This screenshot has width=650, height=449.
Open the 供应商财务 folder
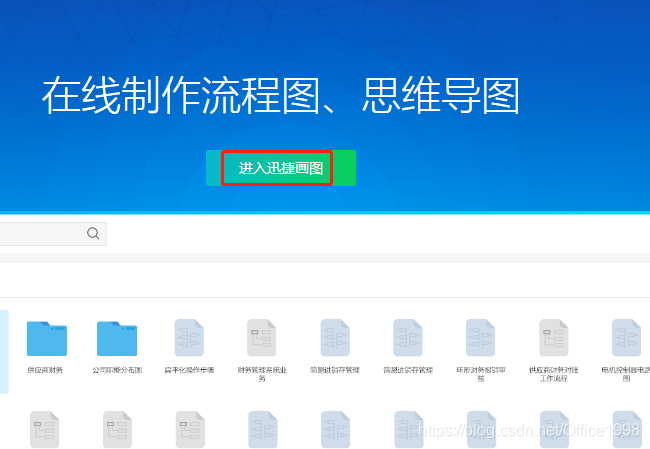[x=46, y=338]
